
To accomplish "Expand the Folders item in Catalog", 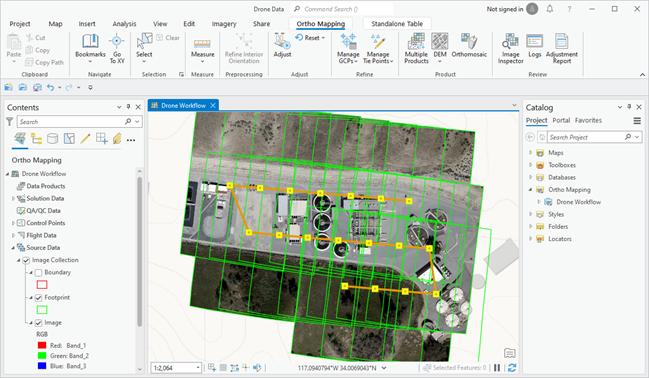I will (x=531, y=226).
